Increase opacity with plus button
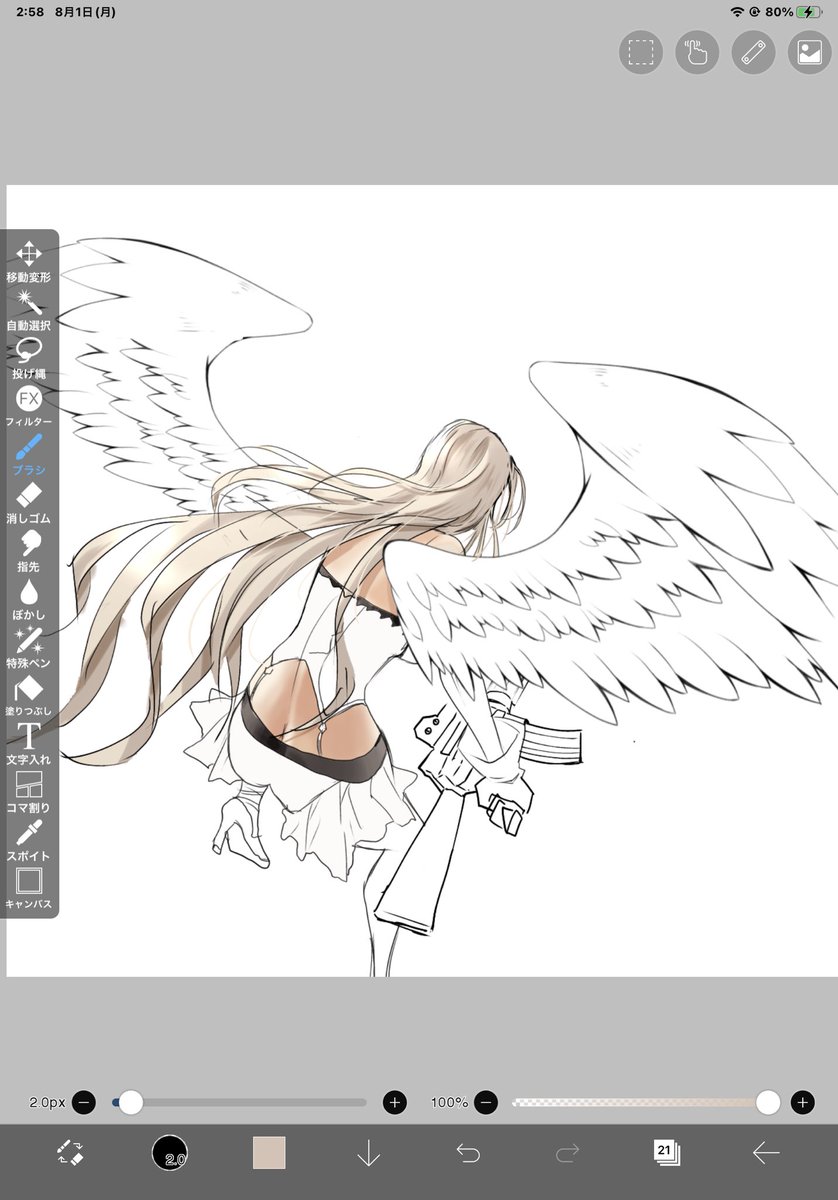 [802, 1102]
